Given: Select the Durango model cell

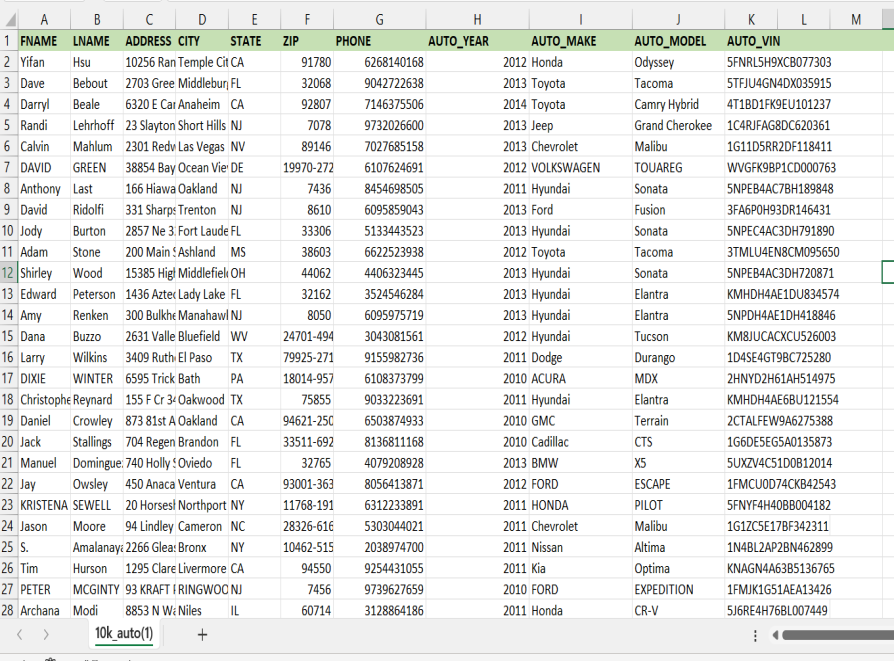Looking at the screenshot, I should [678, 358].
